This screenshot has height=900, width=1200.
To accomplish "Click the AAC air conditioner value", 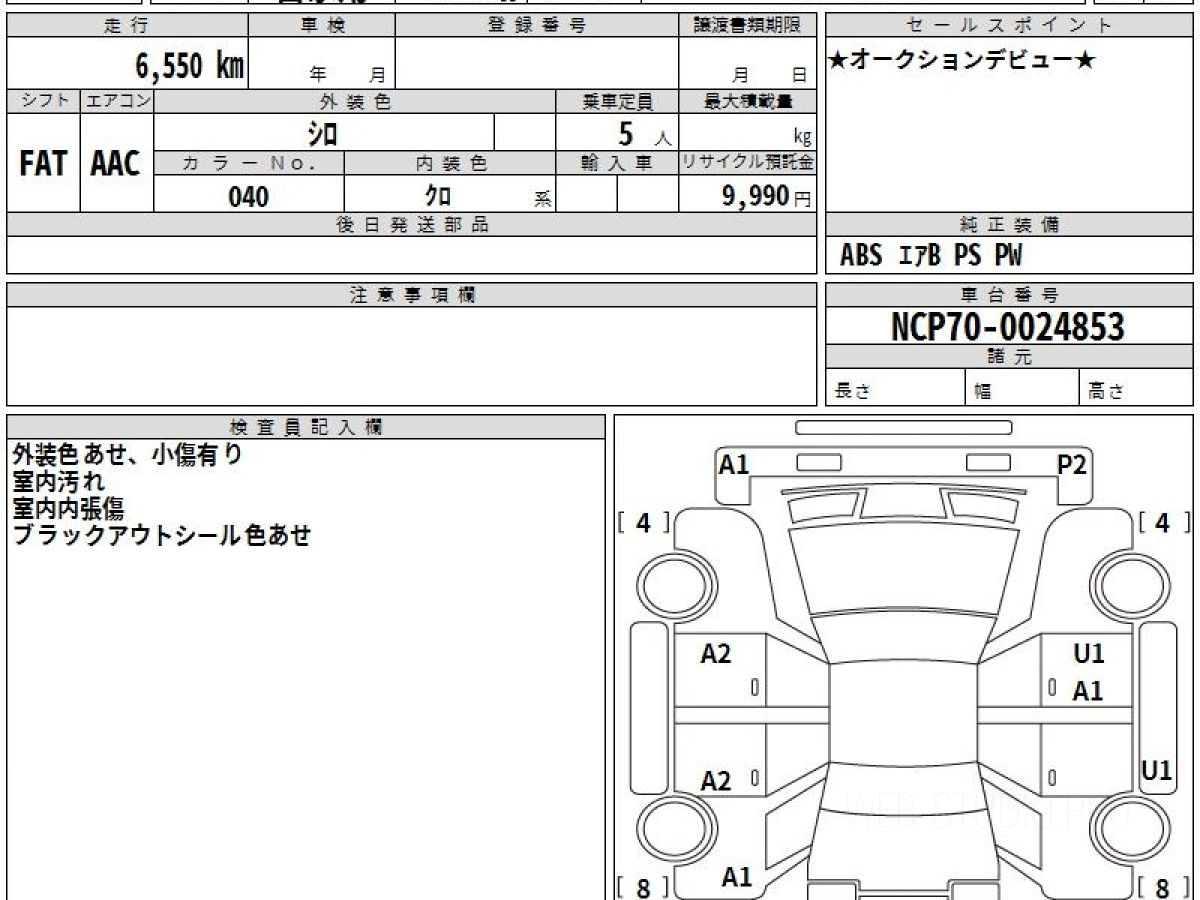I will 116,163.
